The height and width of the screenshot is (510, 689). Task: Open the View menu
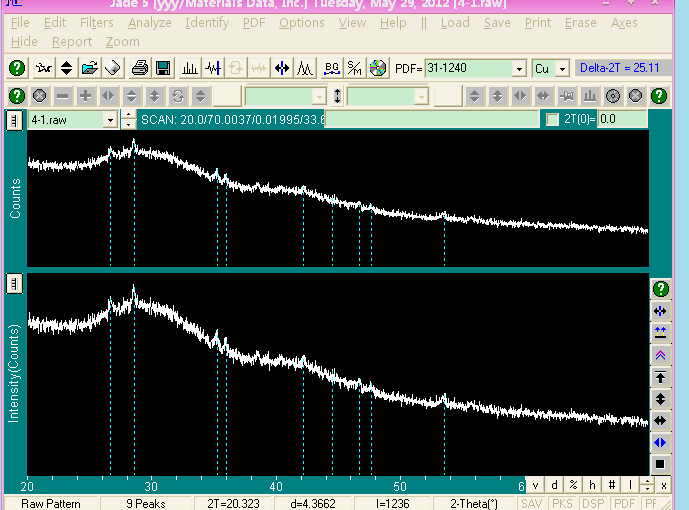pos(352,23)
